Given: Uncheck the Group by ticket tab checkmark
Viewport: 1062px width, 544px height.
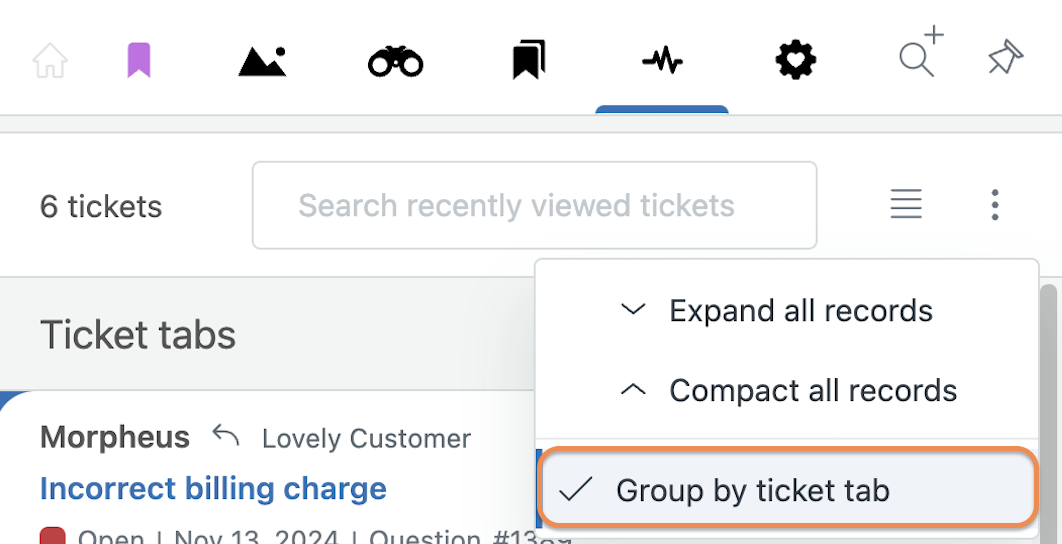Looking at the screenshot, I should 576,490.
